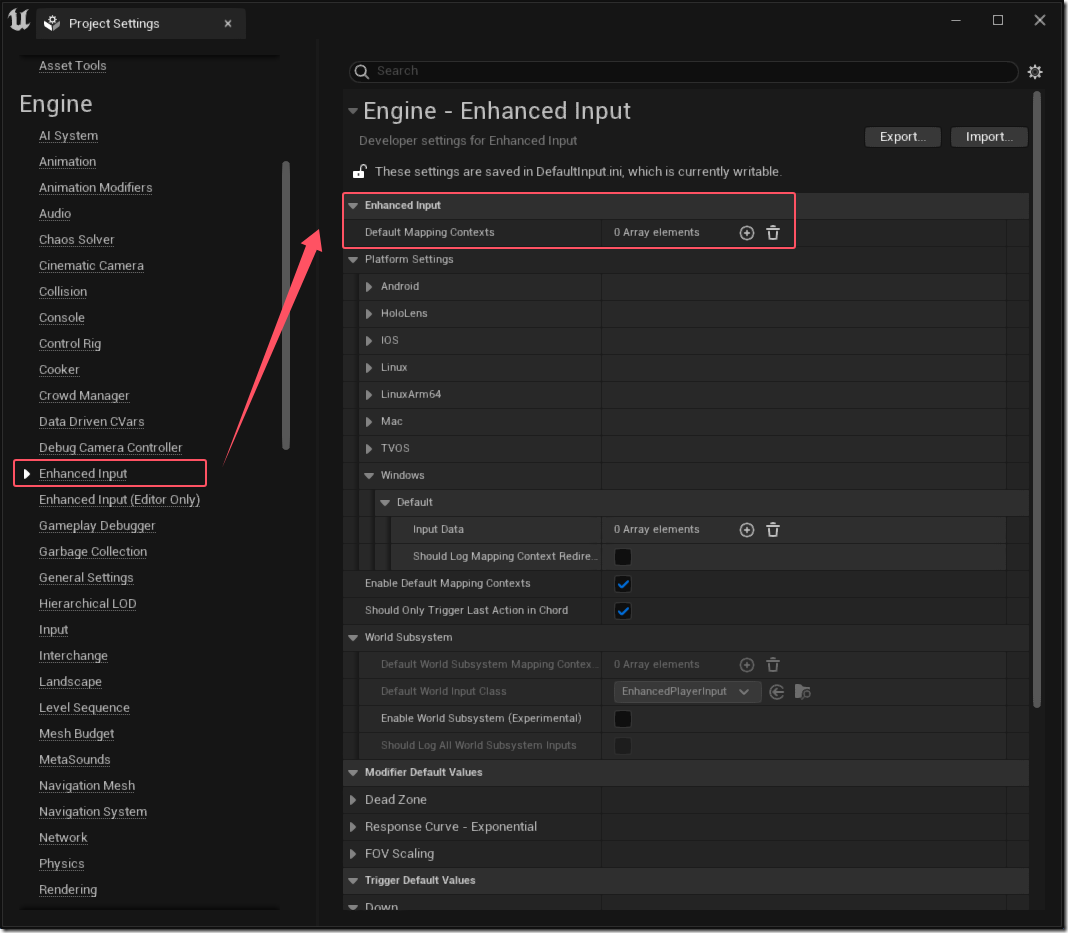Add element to Default Mapping Contexts
This screenshot has width=1068, height=933.
pyautogui.click(x=747, y=233)
